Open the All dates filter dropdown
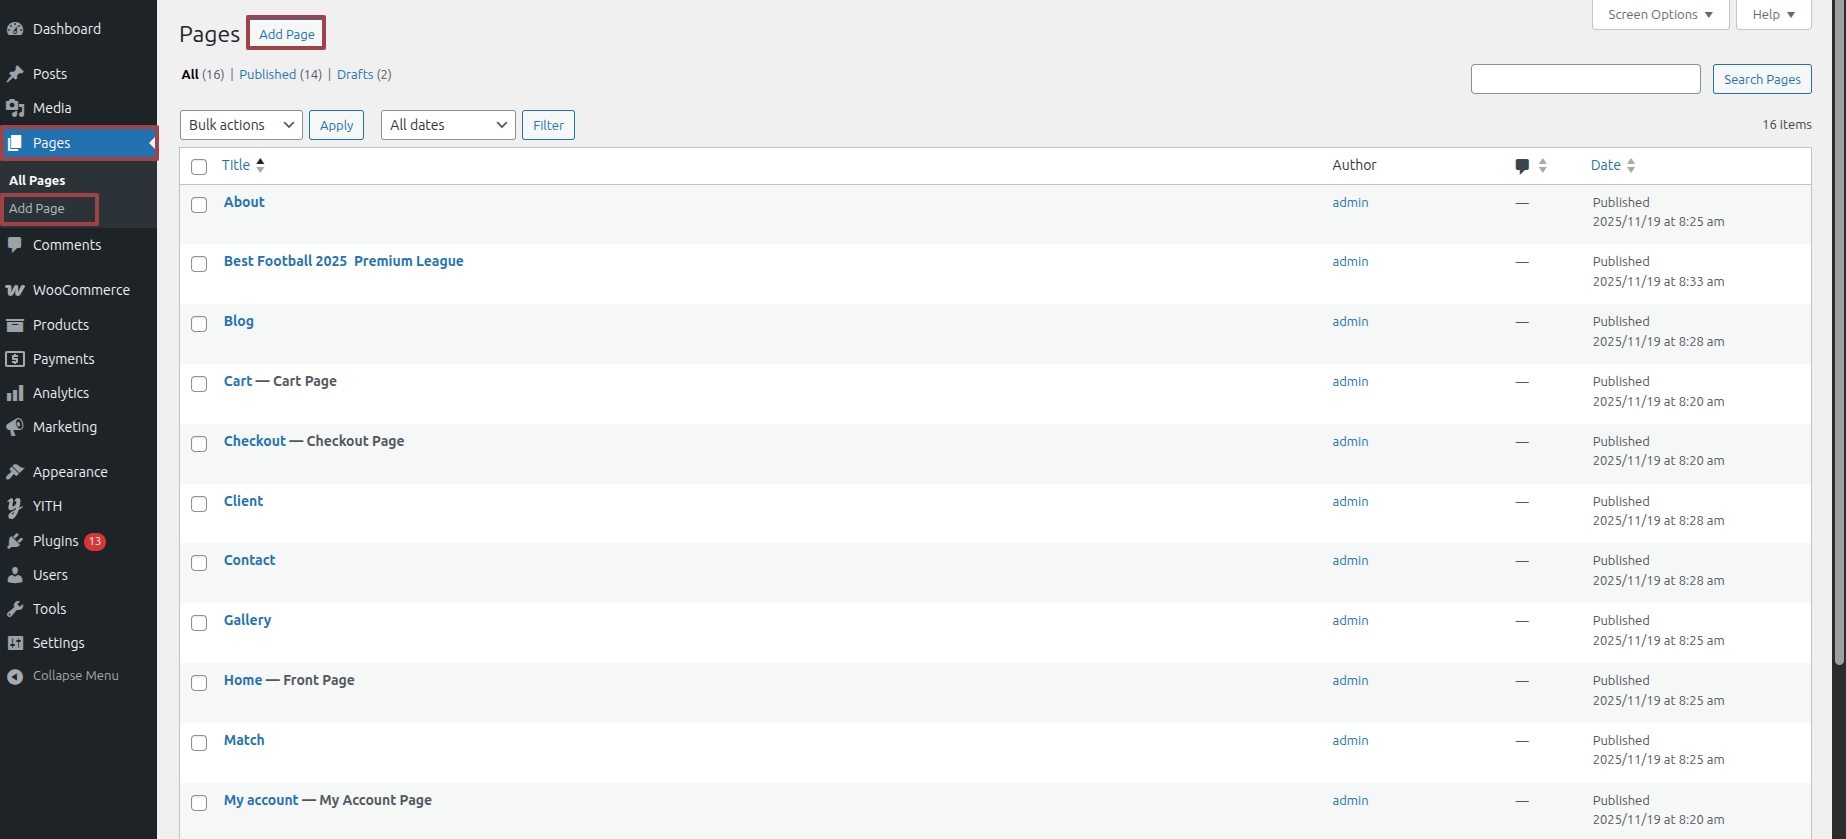The height and width of the screenshot is (839, 1846). point(447,125)
